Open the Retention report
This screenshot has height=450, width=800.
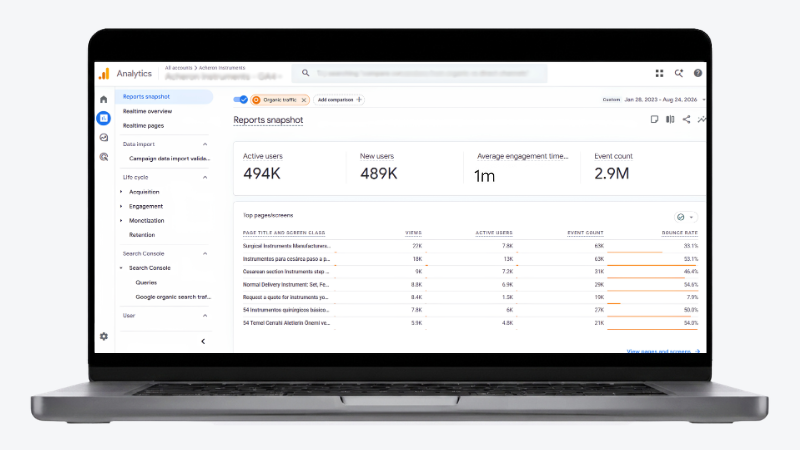(x=142, y=235)
